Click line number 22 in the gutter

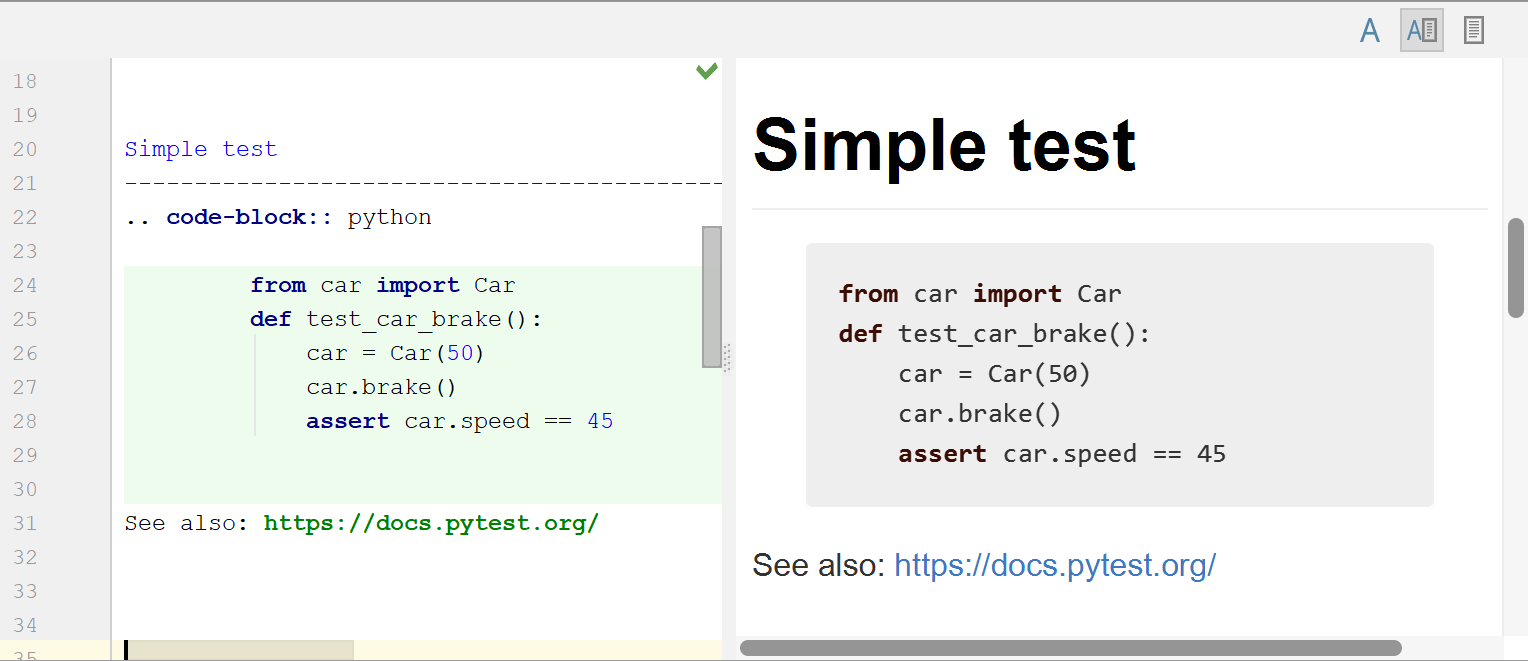click(x=25, y=217)
